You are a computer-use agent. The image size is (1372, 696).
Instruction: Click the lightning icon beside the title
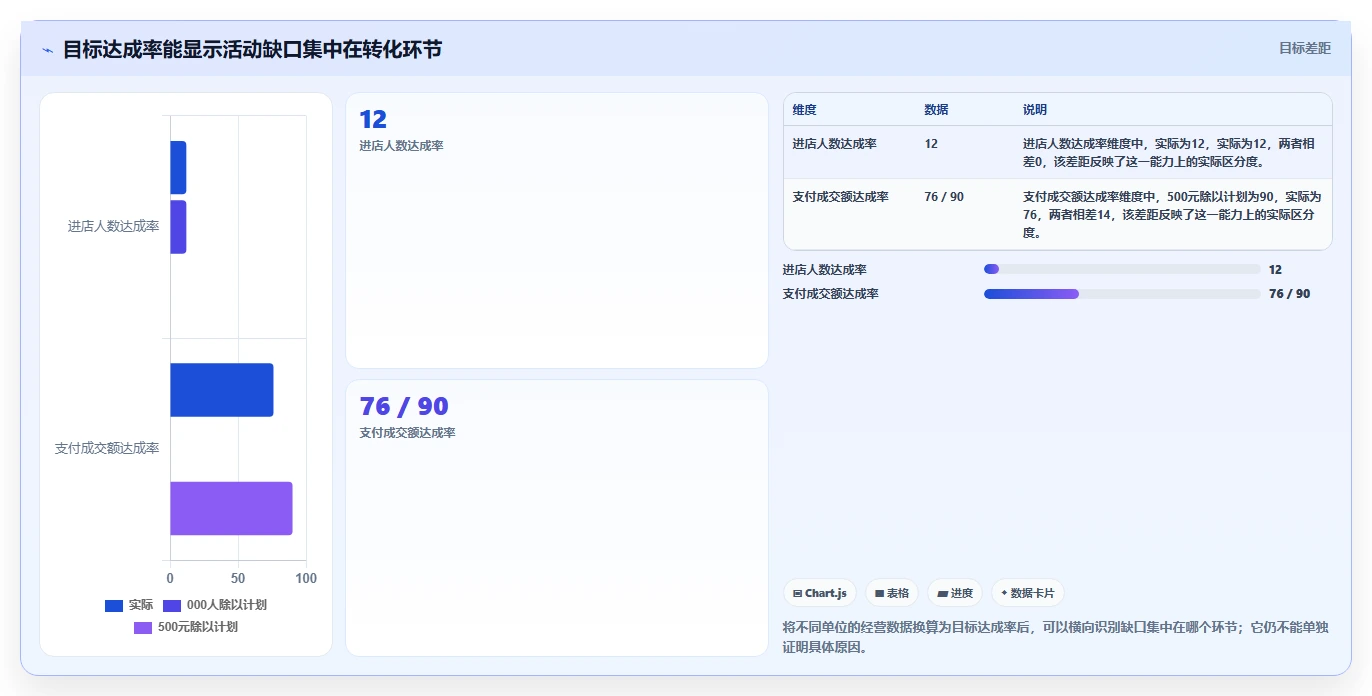pos(47,50)
